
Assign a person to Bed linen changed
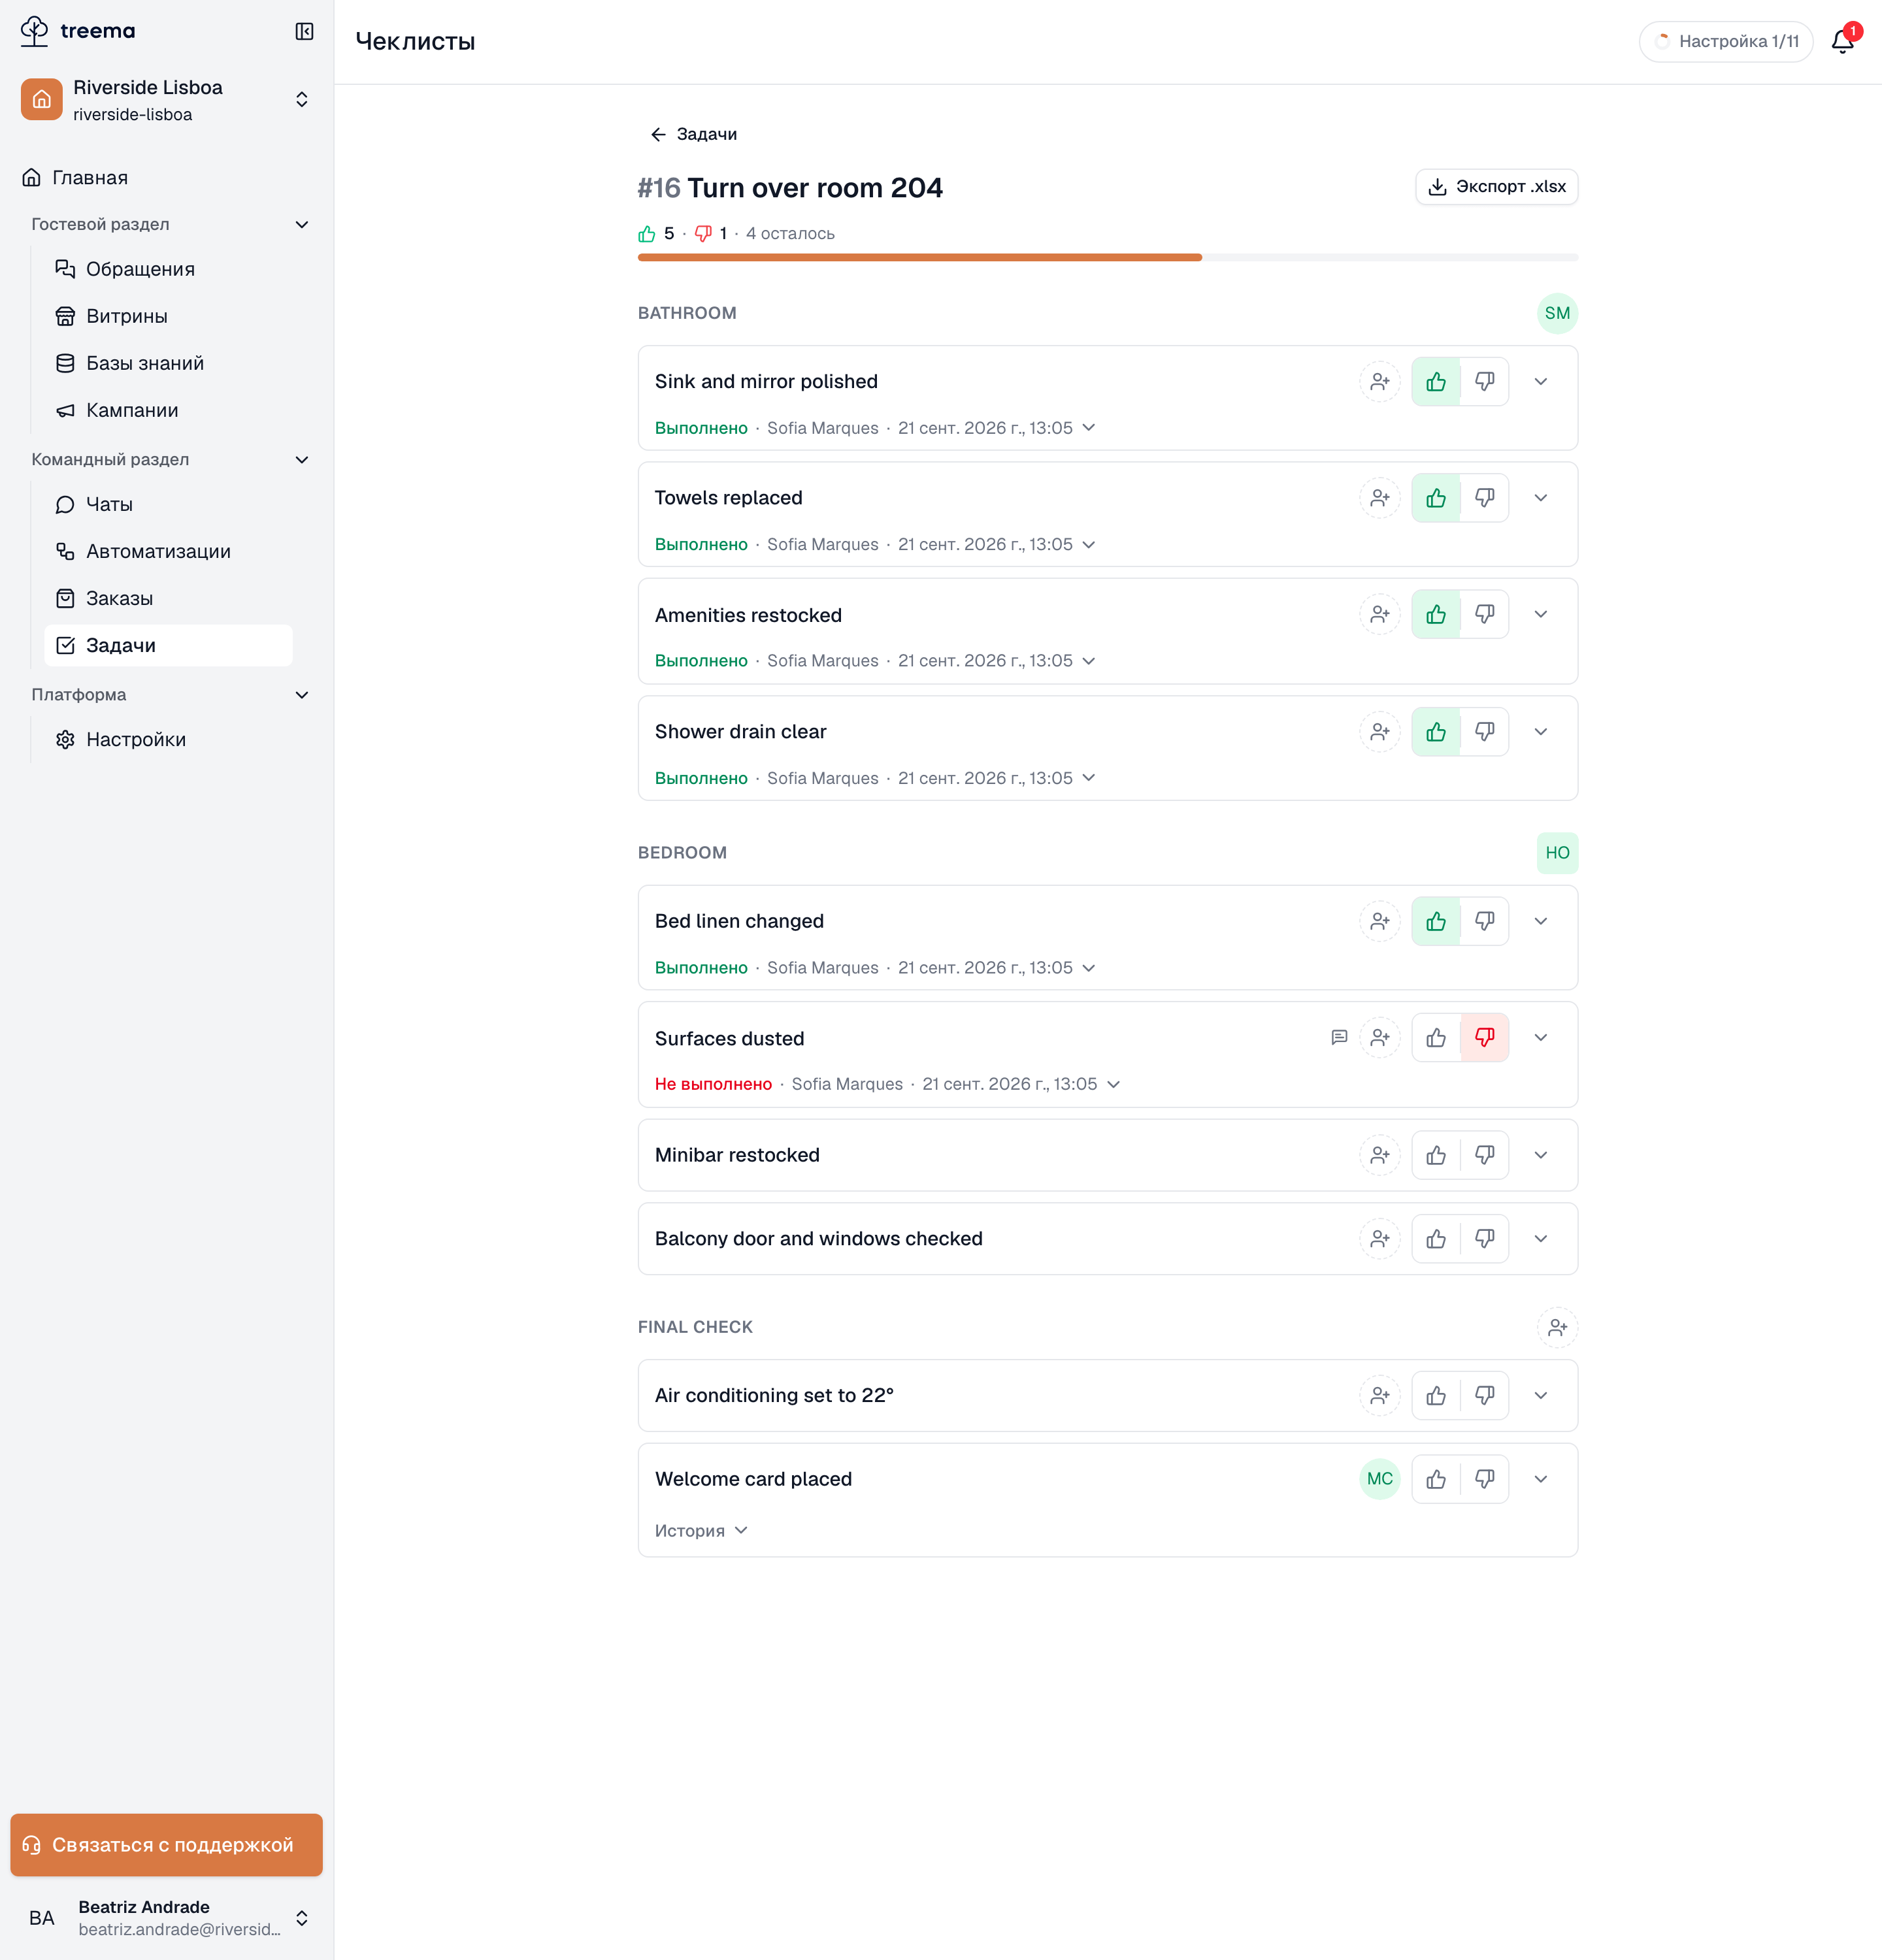1380,921
